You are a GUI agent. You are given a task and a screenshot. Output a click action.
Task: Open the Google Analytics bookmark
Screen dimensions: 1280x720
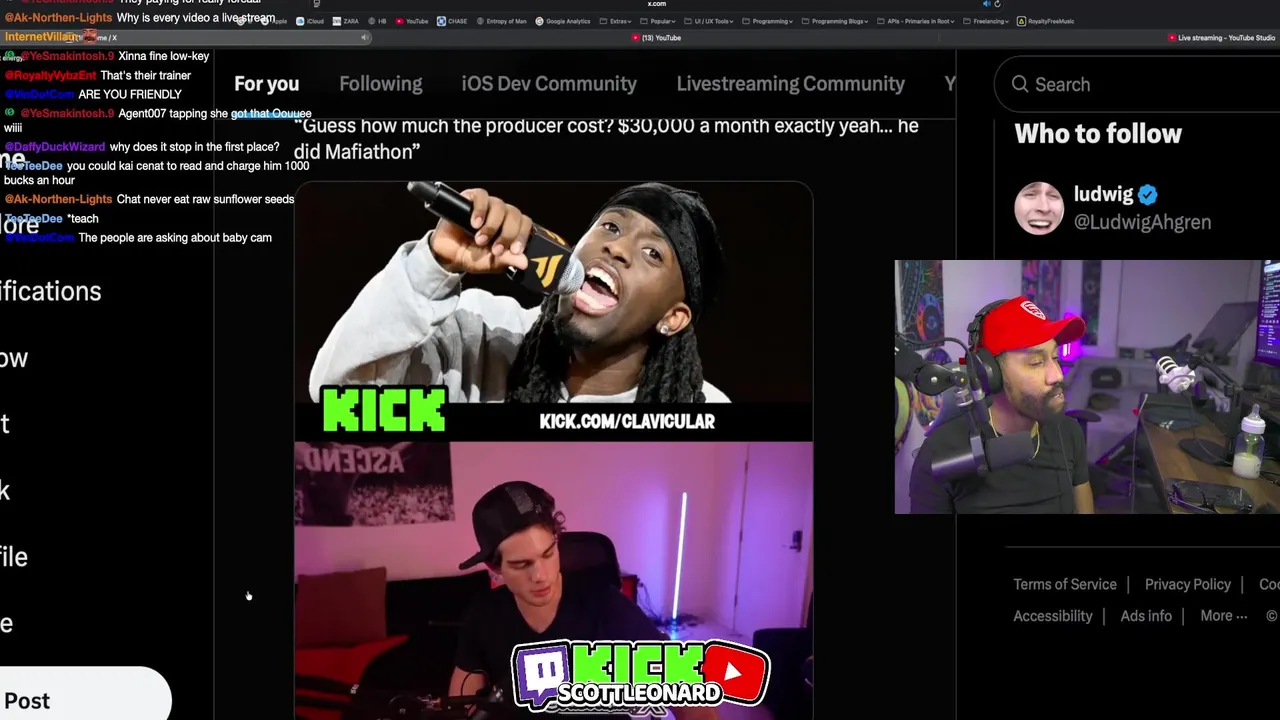(x=563, y=21)
